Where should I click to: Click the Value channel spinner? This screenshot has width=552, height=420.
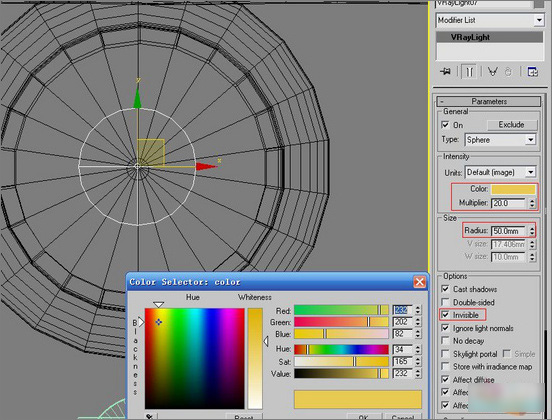(x=418, y=373)
